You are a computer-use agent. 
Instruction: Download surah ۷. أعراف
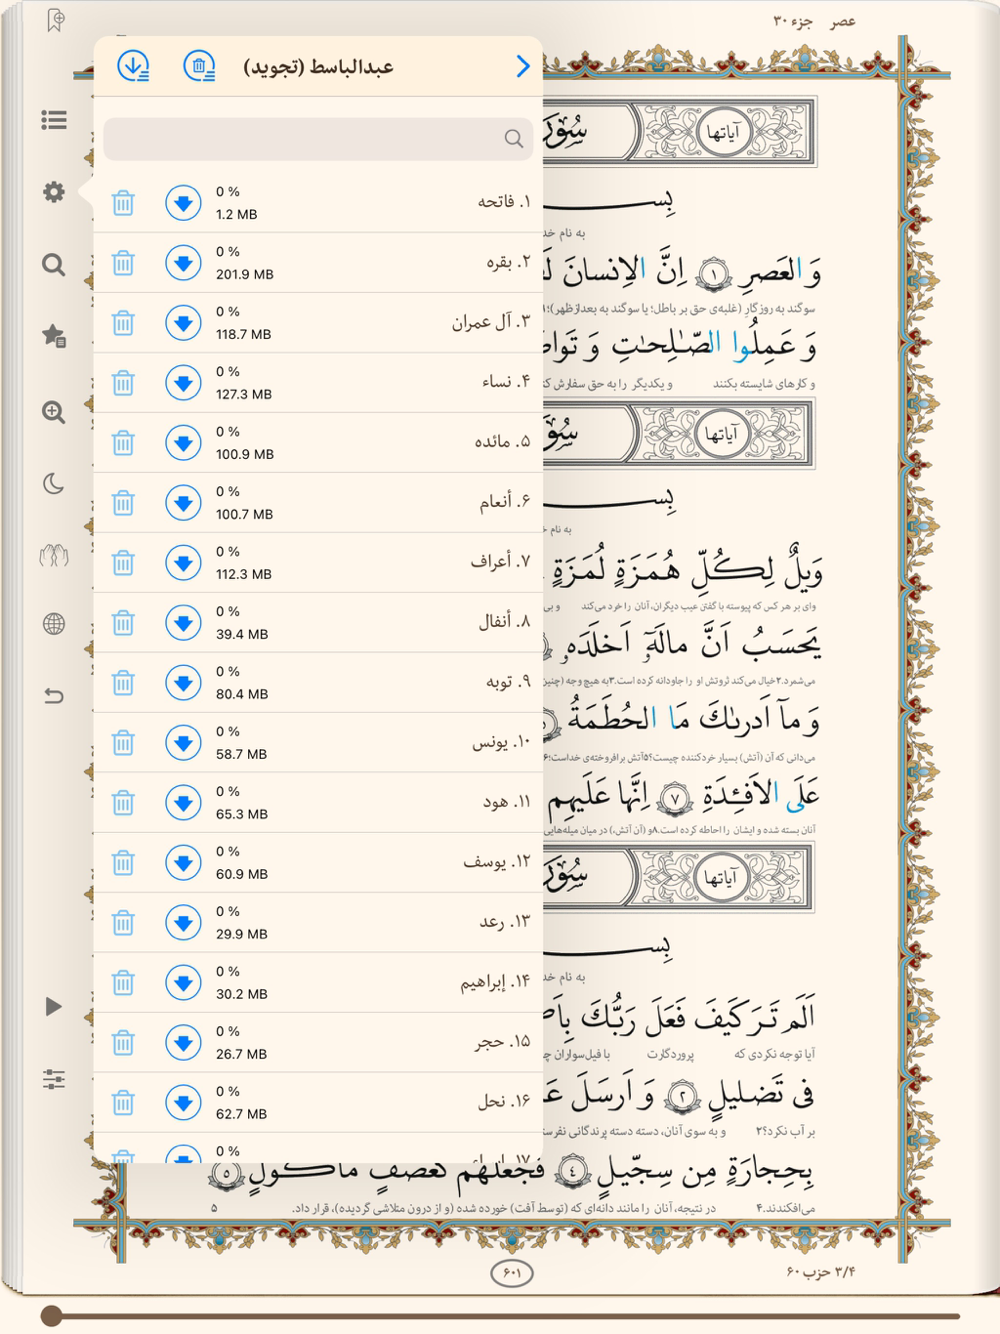point(183,563)
